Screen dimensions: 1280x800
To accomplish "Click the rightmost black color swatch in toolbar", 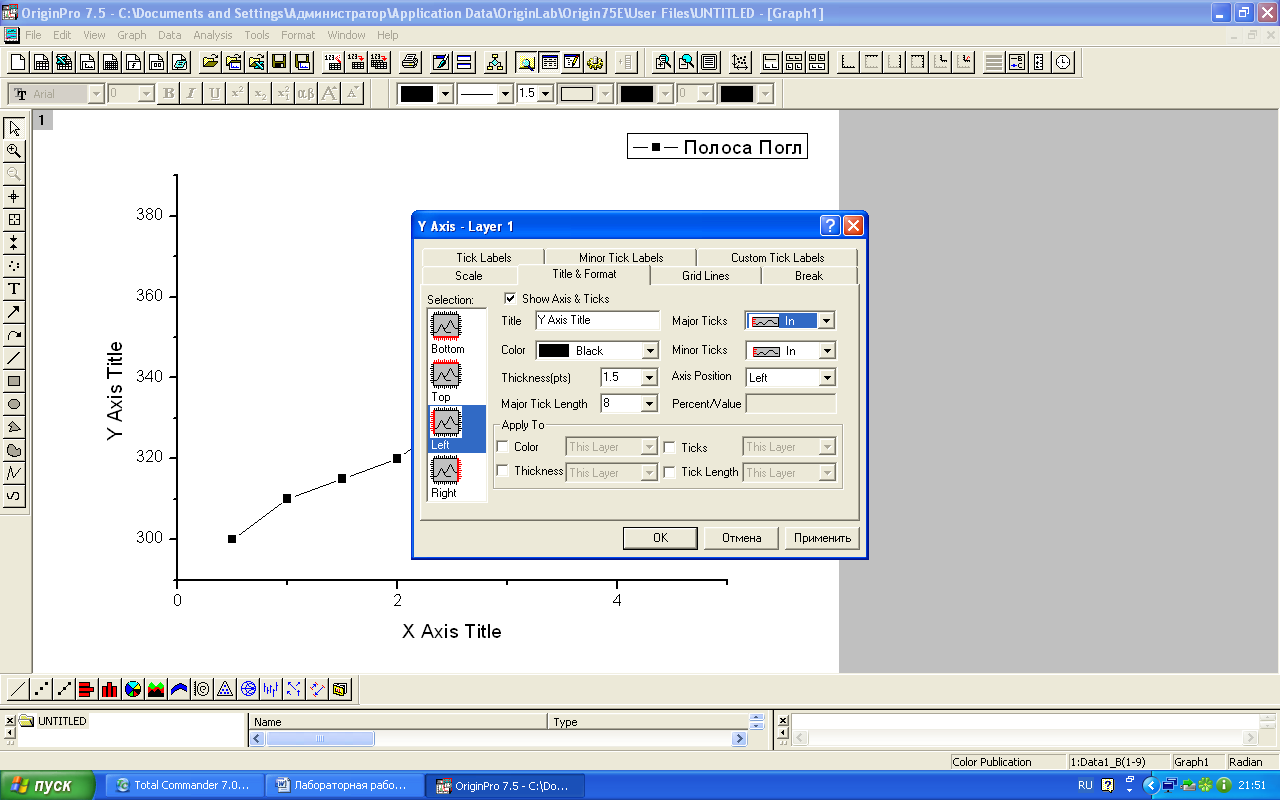I will (x=737, y=94).
